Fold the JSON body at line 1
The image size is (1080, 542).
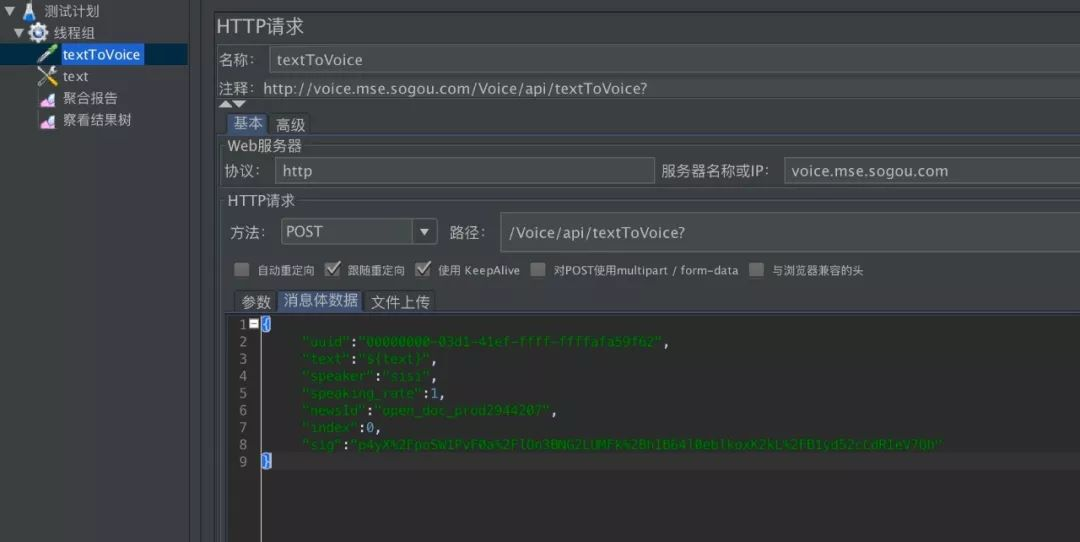coord(254,324)
